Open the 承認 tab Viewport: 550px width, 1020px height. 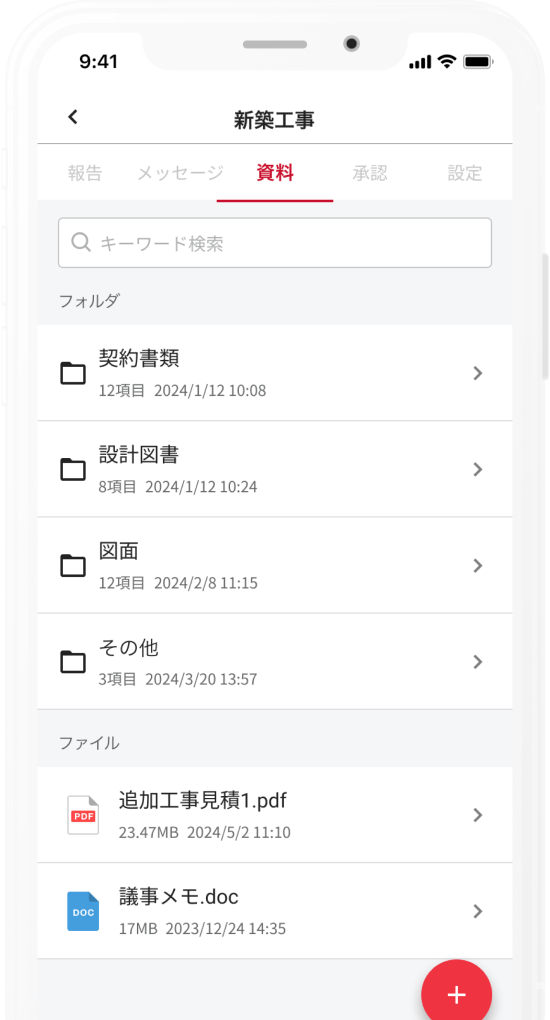coord(370,173)
